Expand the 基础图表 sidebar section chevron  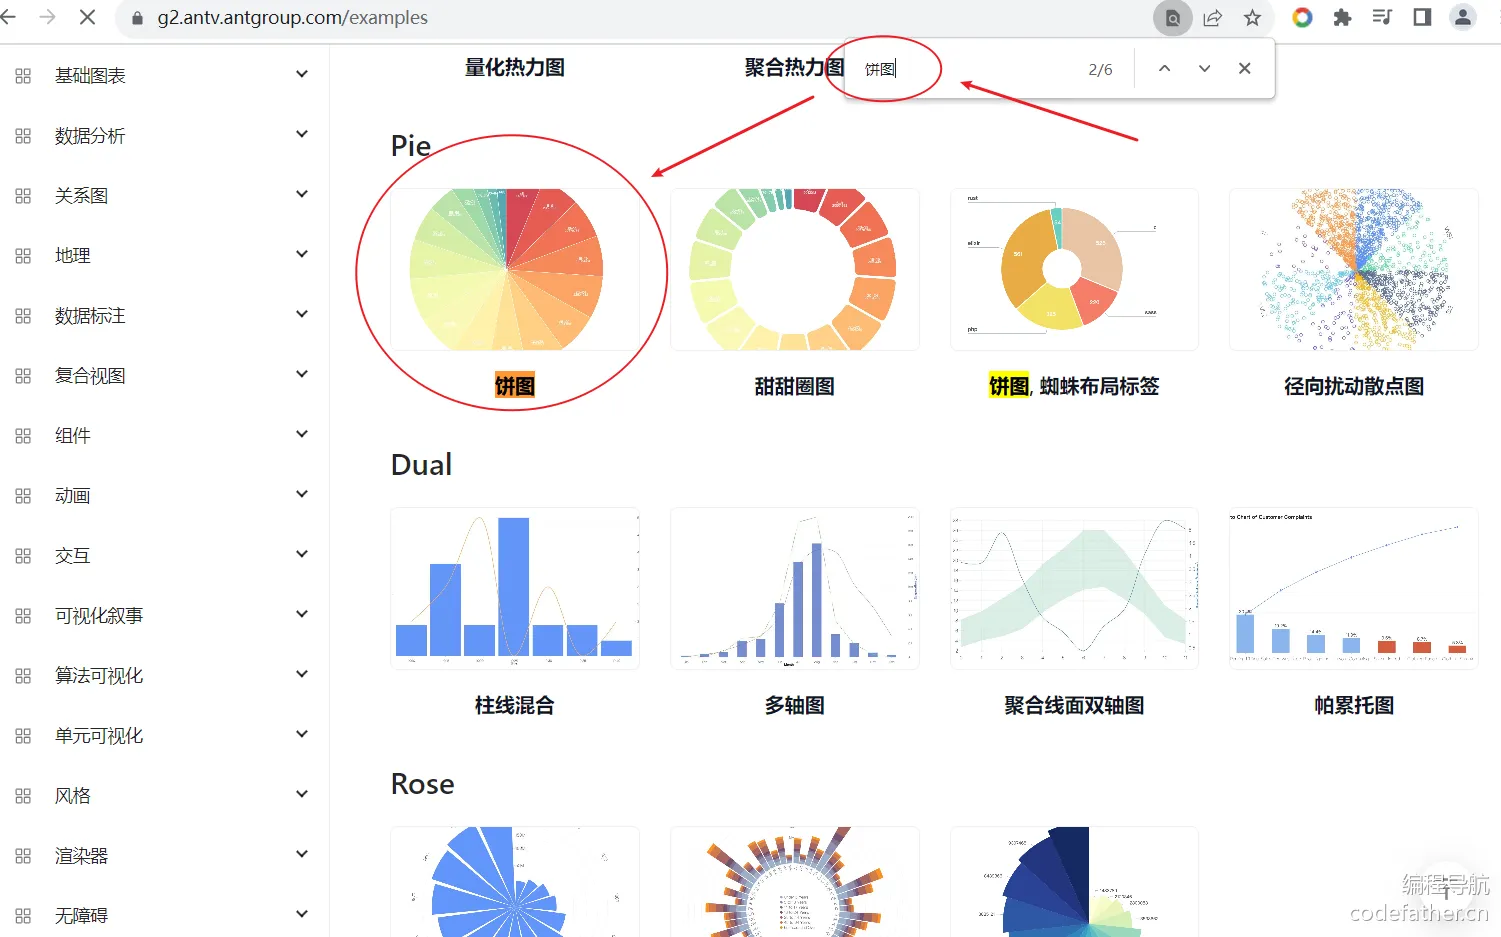(302, 74)
